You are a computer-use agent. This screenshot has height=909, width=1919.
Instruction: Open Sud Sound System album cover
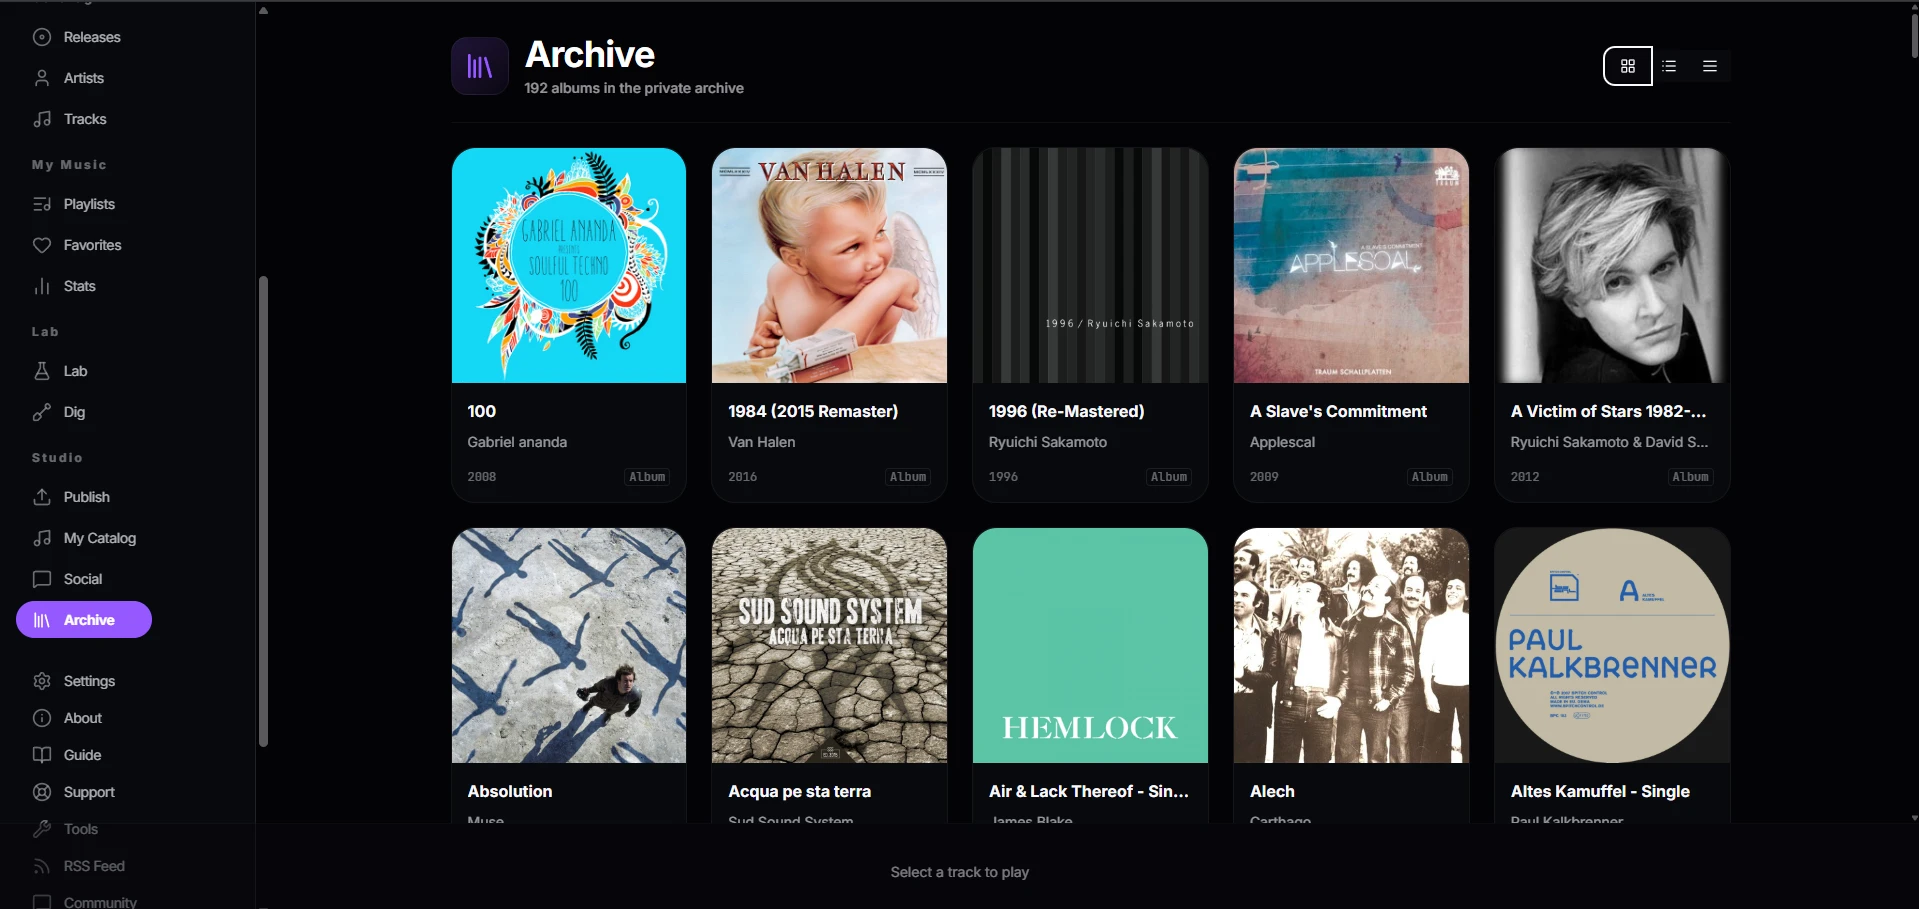(x=829, y=646)
